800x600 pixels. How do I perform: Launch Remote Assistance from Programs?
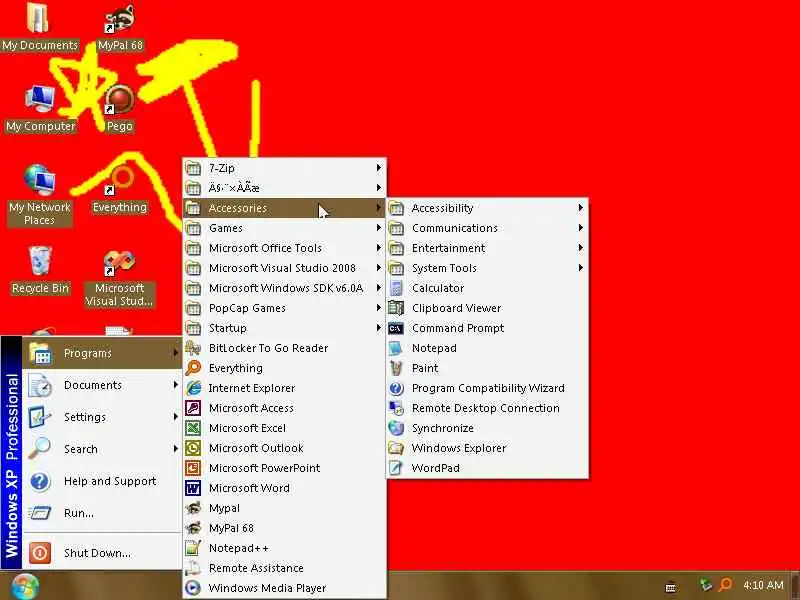[284, 568]
